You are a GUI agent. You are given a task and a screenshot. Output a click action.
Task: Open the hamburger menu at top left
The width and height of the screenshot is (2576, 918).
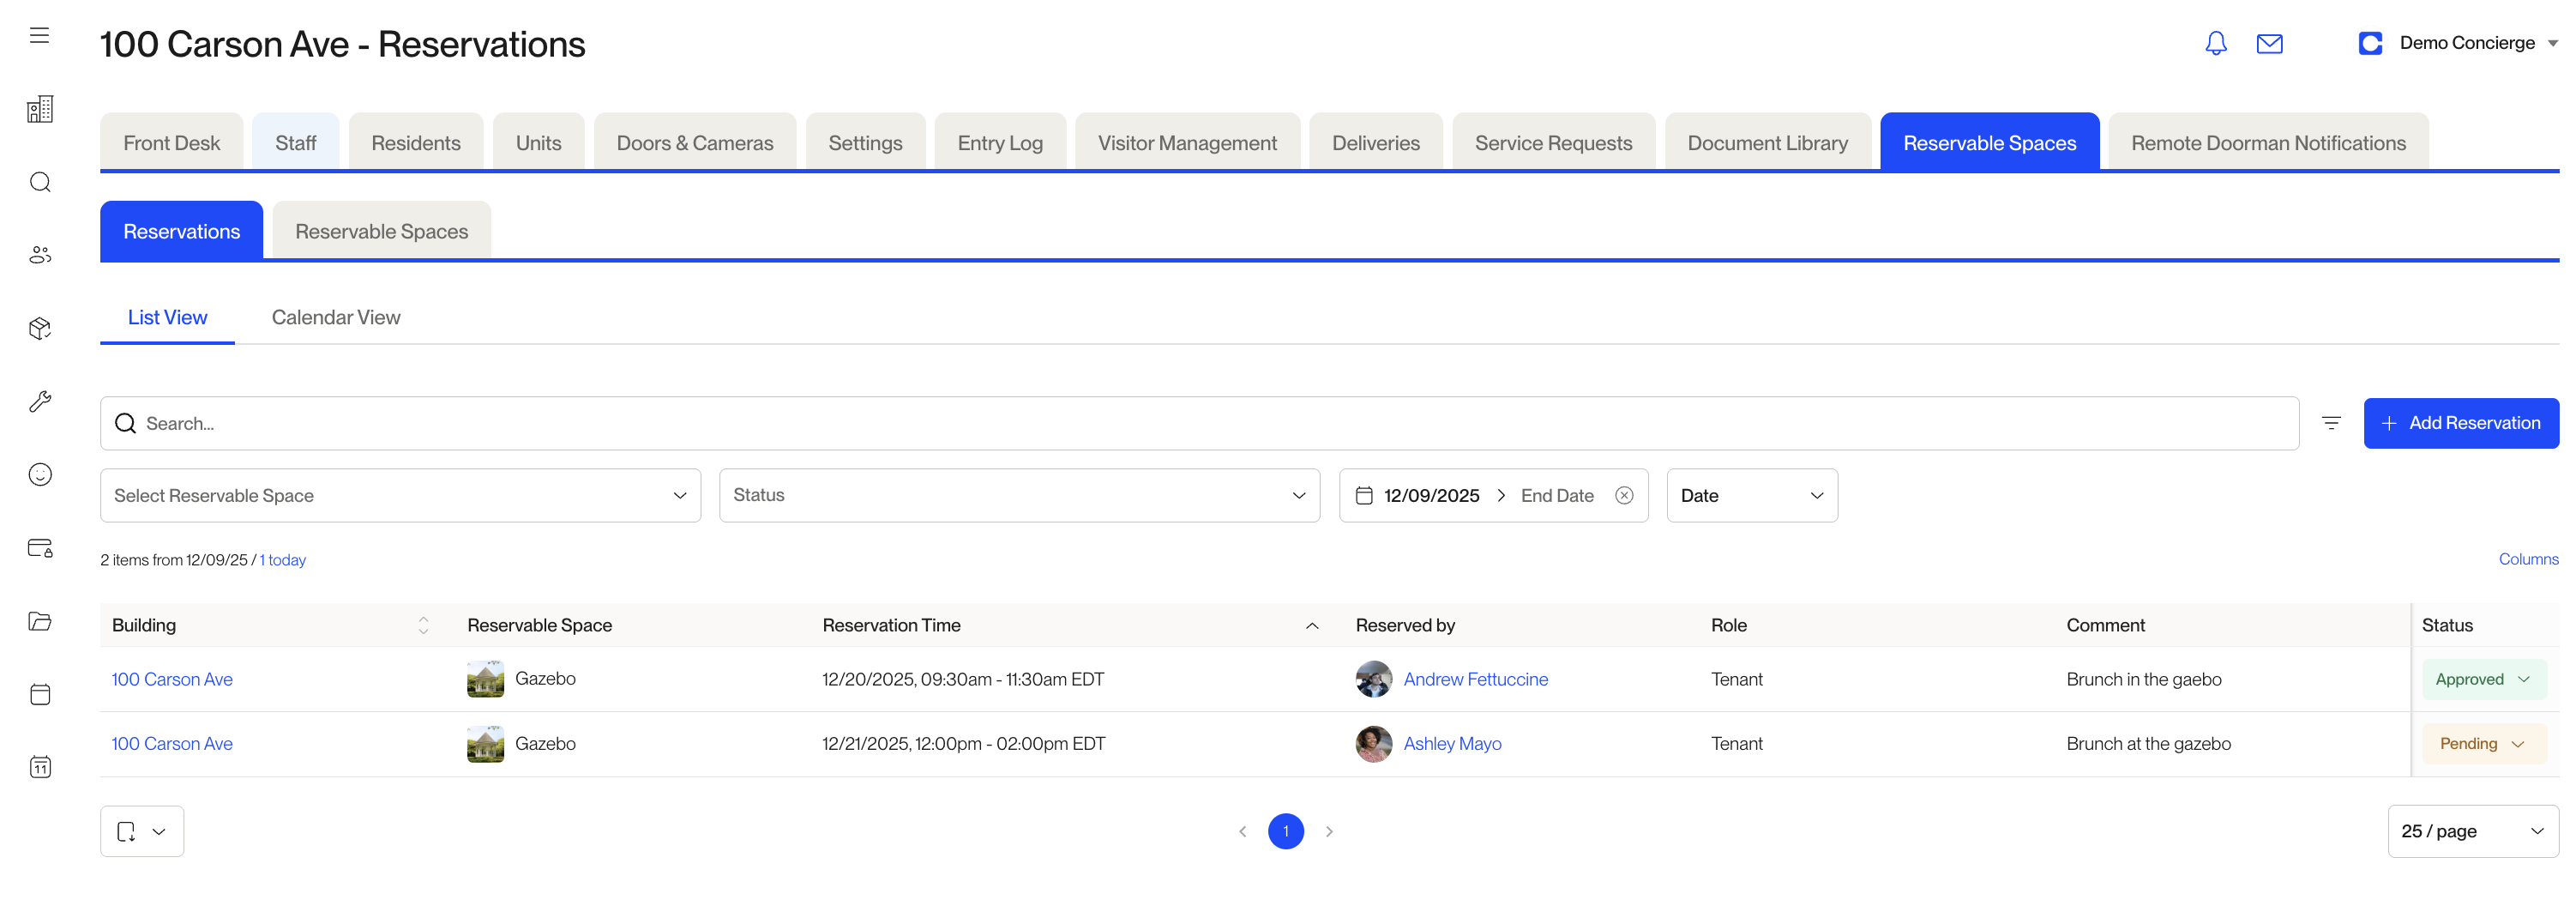39,34
